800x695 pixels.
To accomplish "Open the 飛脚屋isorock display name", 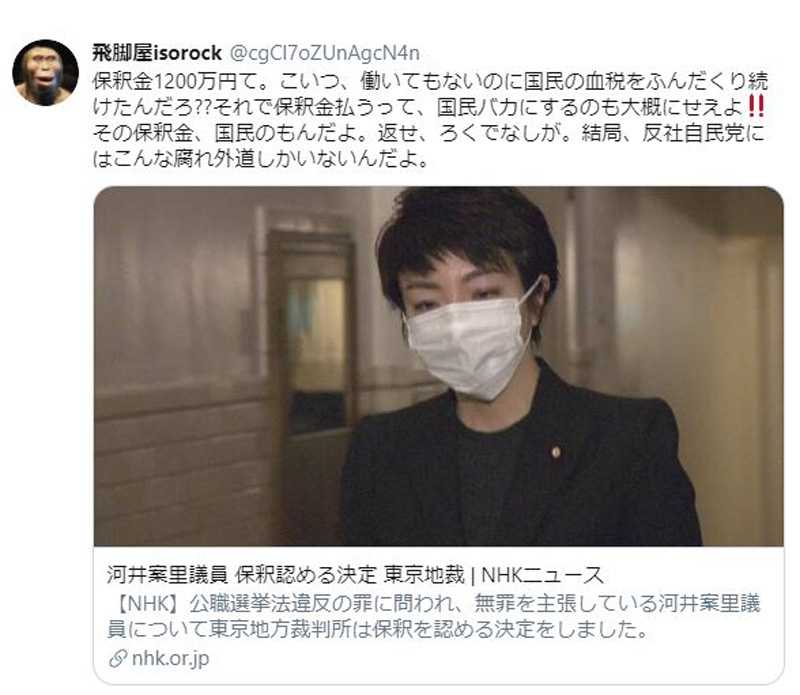I will click(x=157, y=53).
